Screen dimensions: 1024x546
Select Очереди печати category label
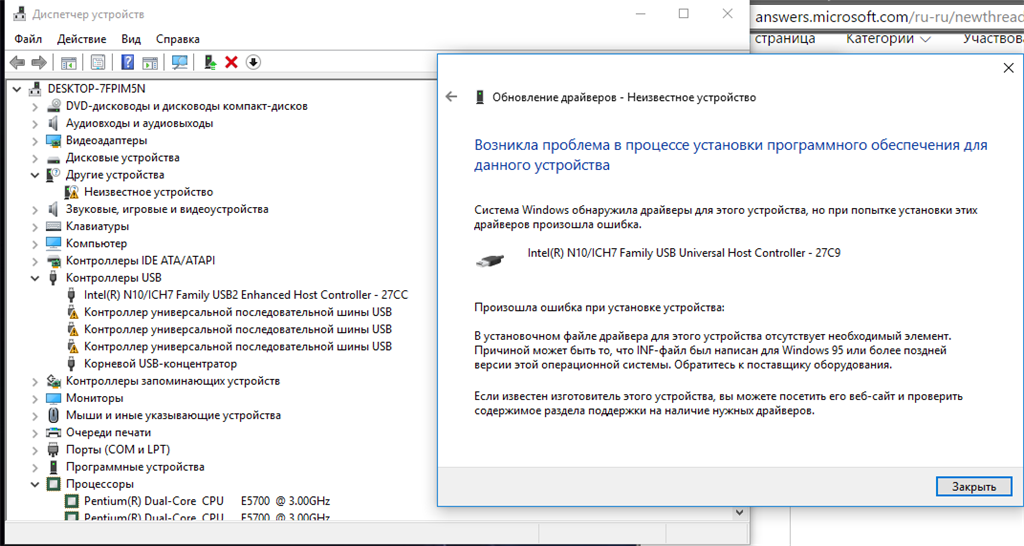[108, 432]
